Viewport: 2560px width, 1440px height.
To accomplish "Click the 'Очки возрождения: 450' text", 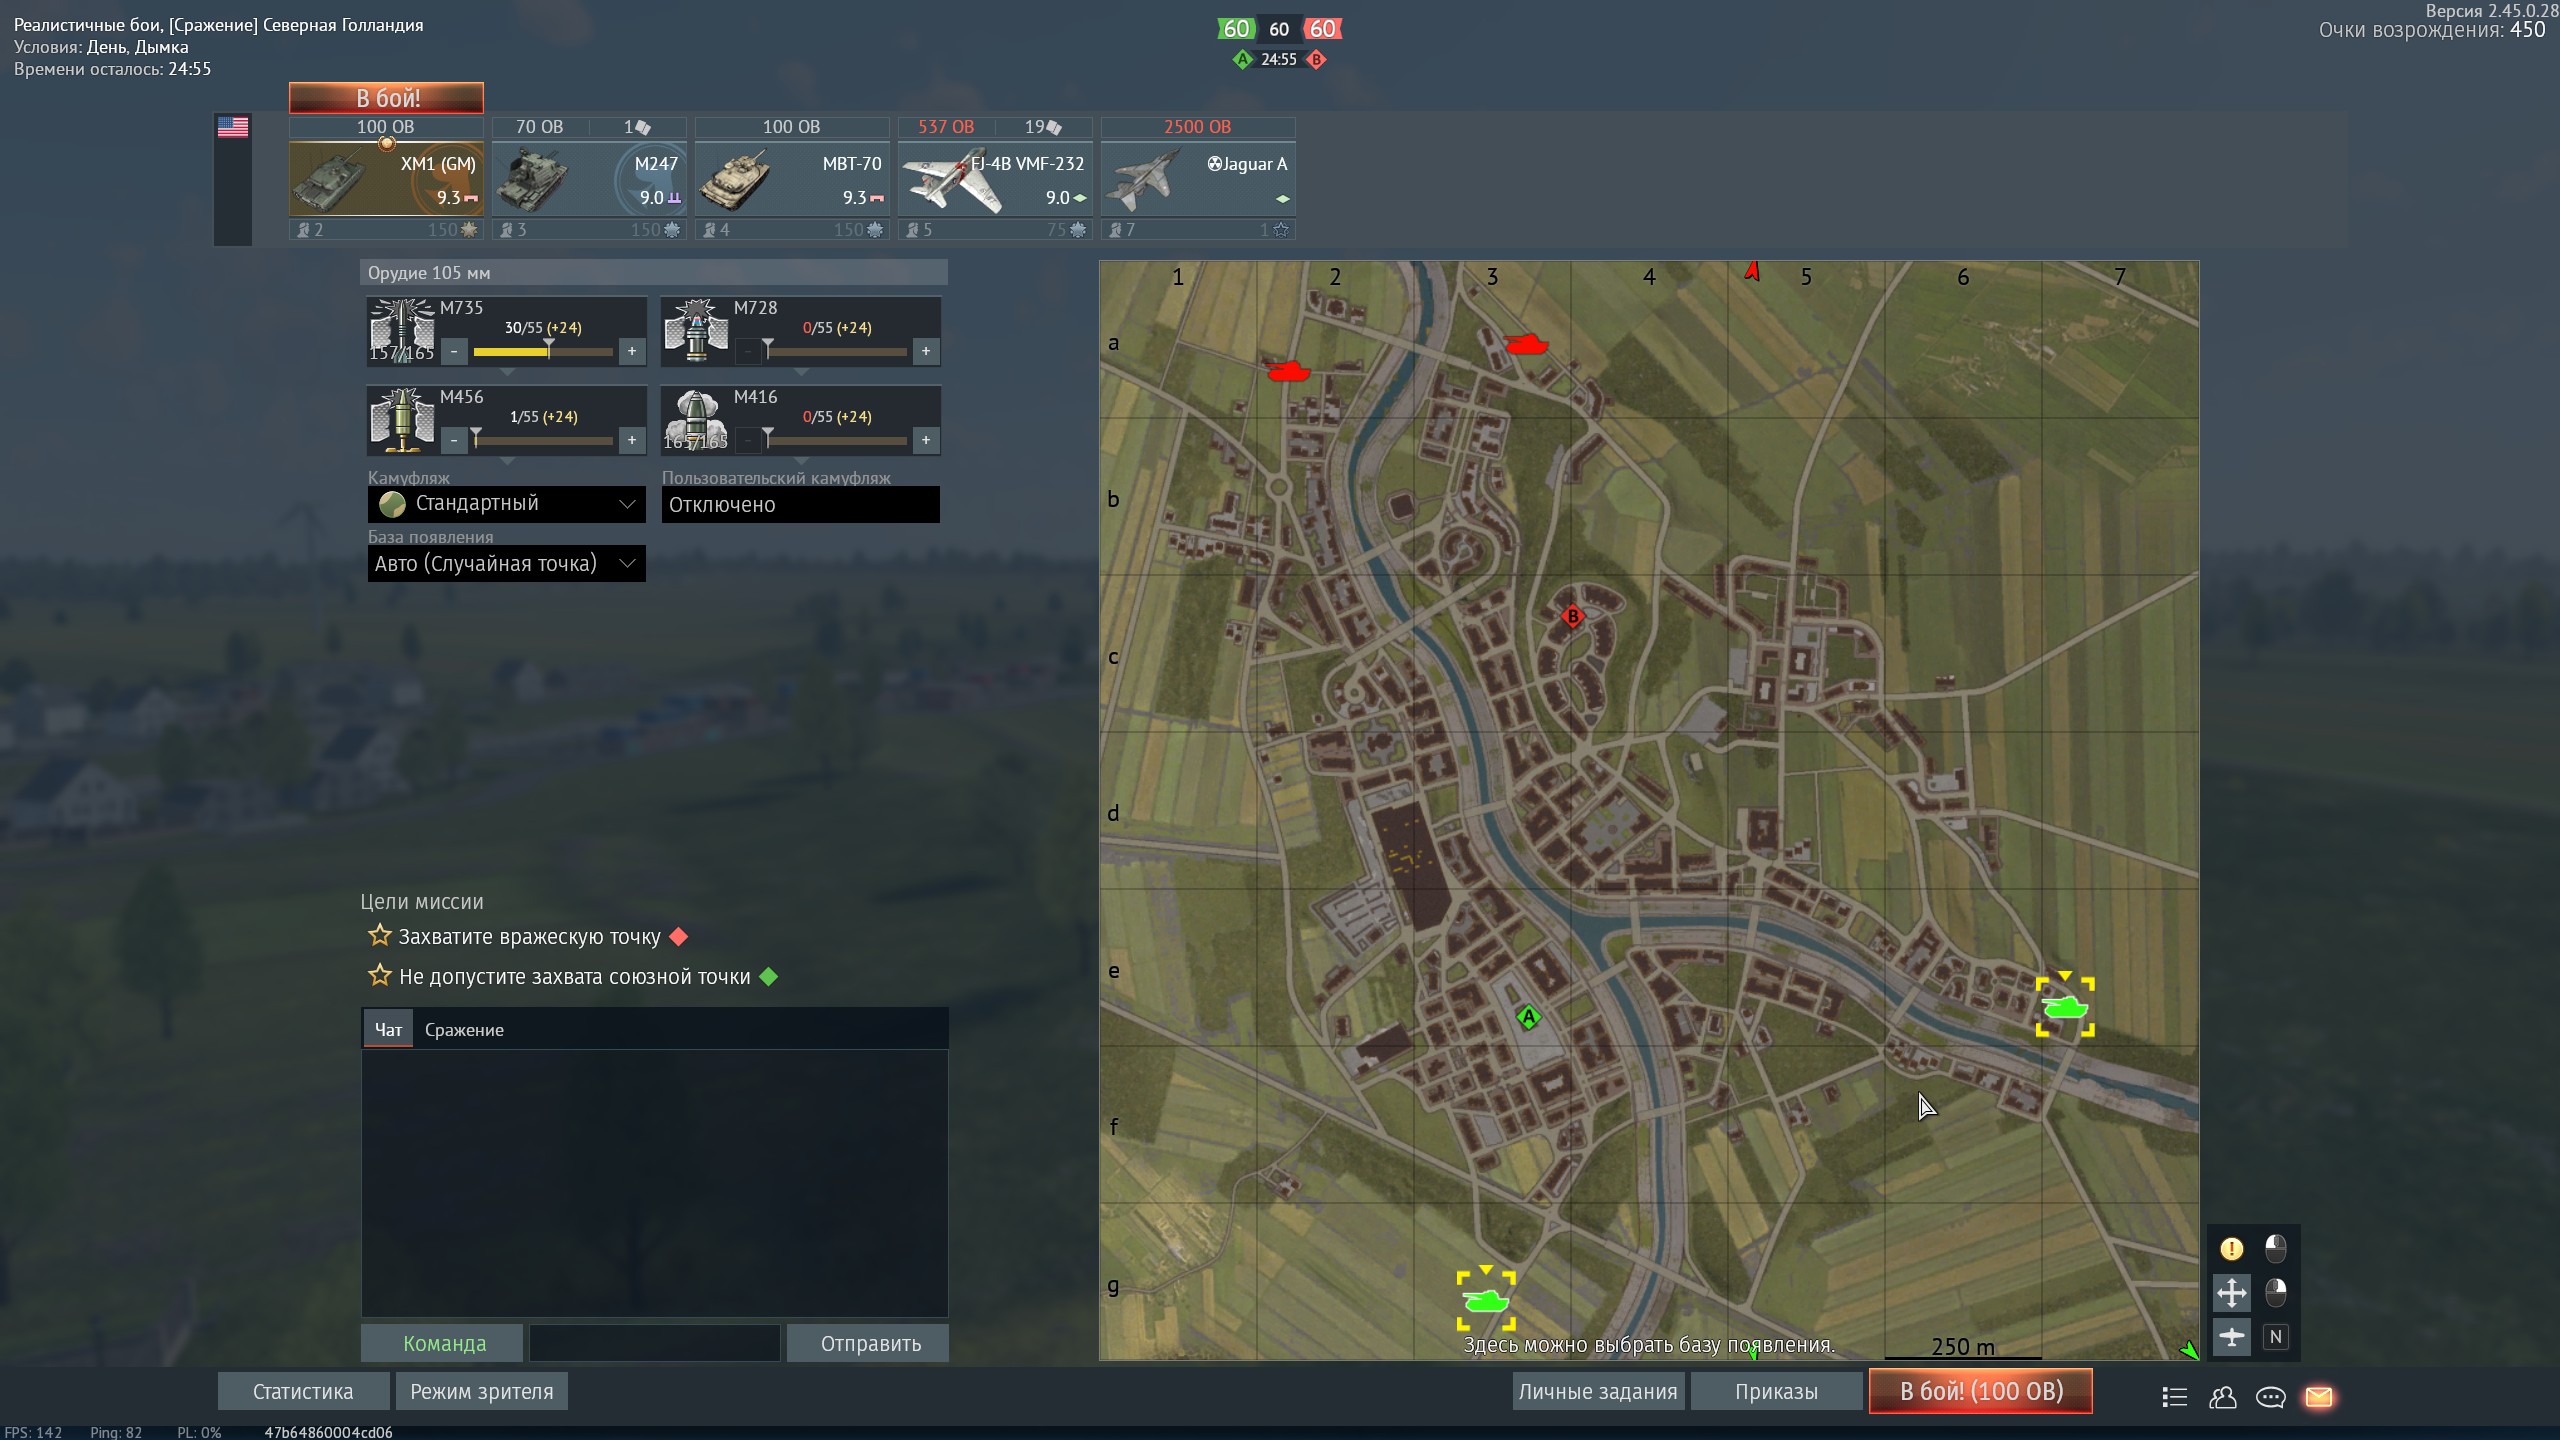I will 2432,30.
